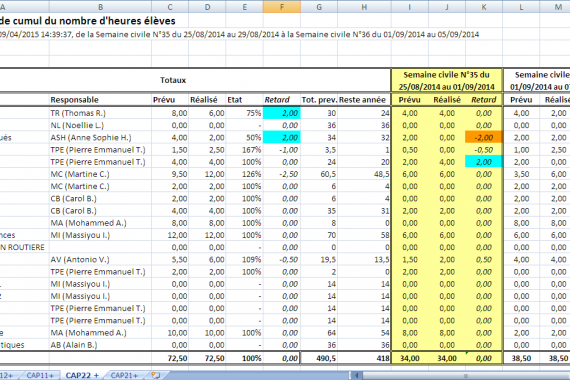
Task: Click the insert new worksheet icon
Action: point(156,375)
